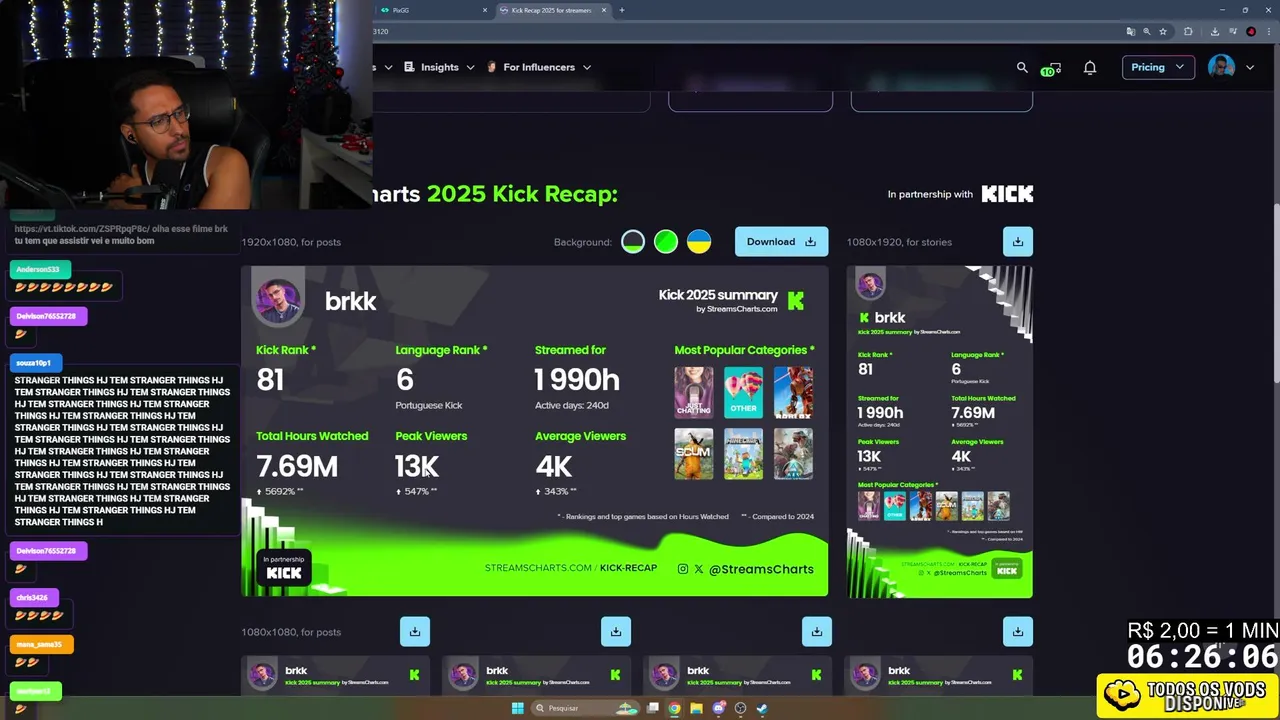The image size is (1280, 720).
Task: Switch to Kick Recap 2025 tab
Action: click(551, 10)
